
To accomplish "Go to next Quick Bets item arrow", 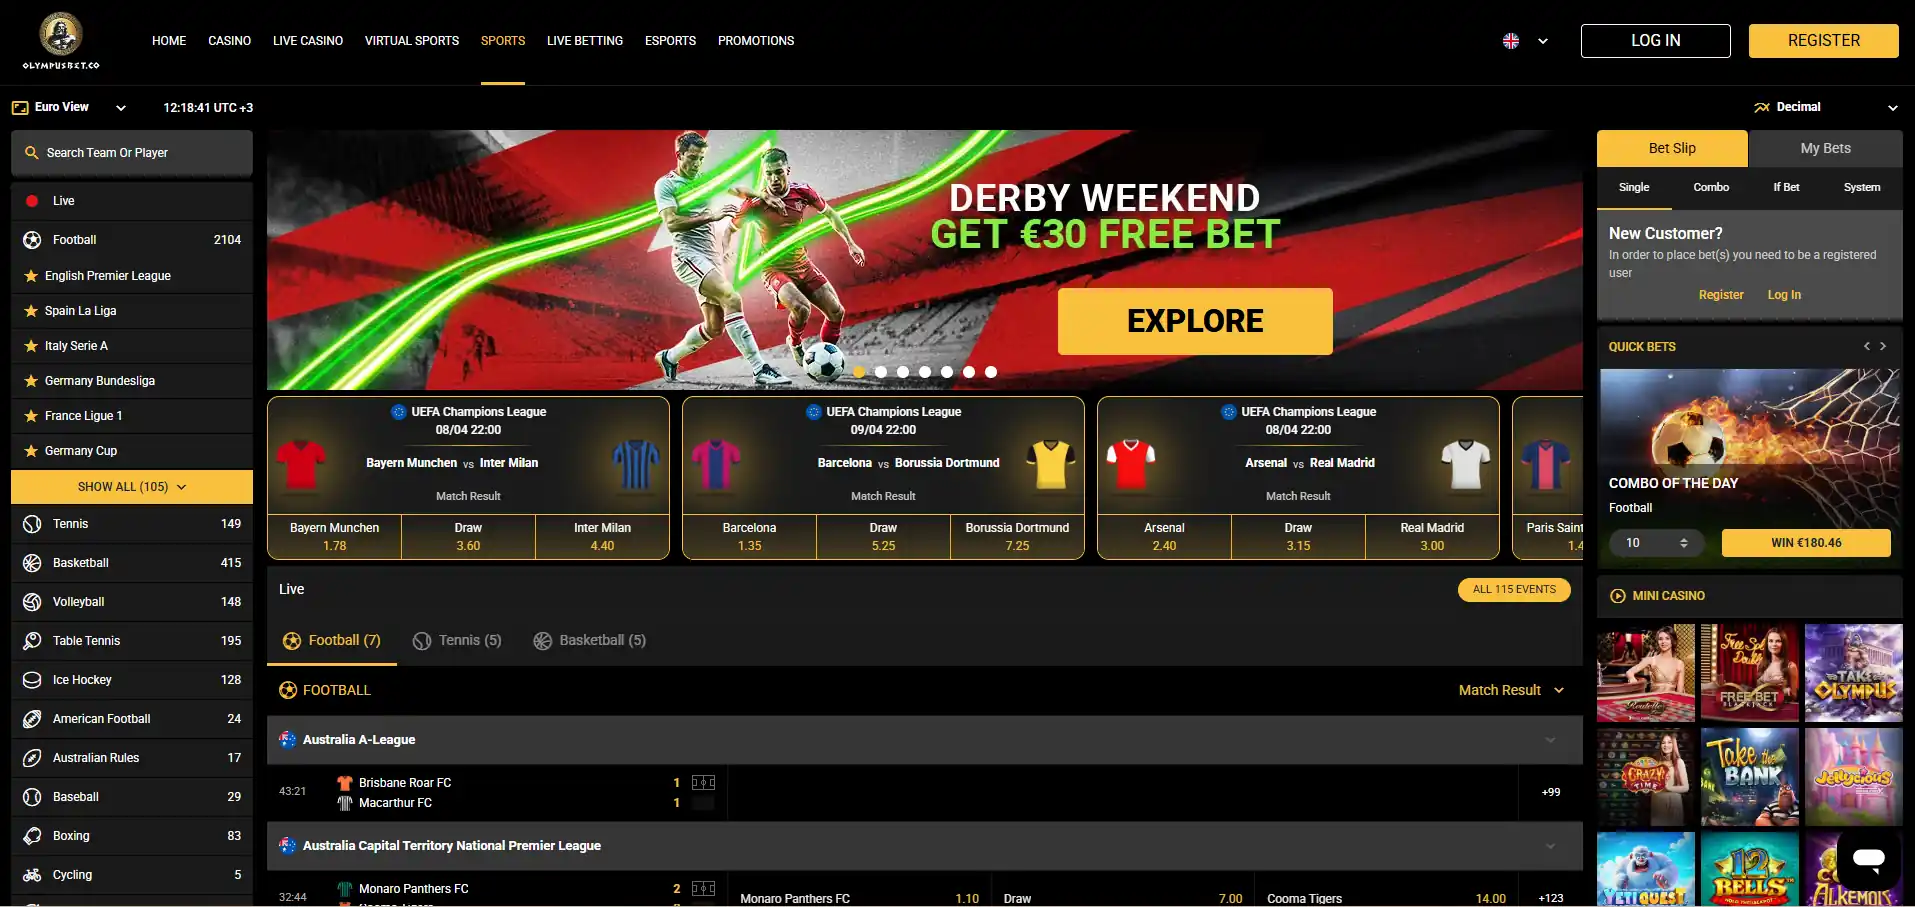I will pyautogui.click(x=1883, y=346).
